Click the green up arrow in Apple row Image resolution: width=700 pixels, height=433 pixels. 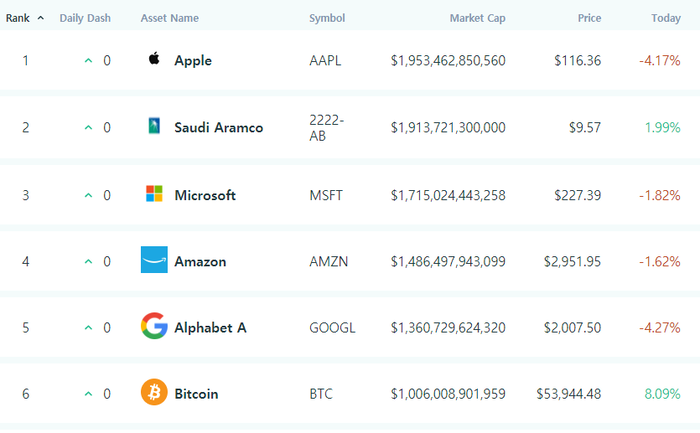point(88,60)
